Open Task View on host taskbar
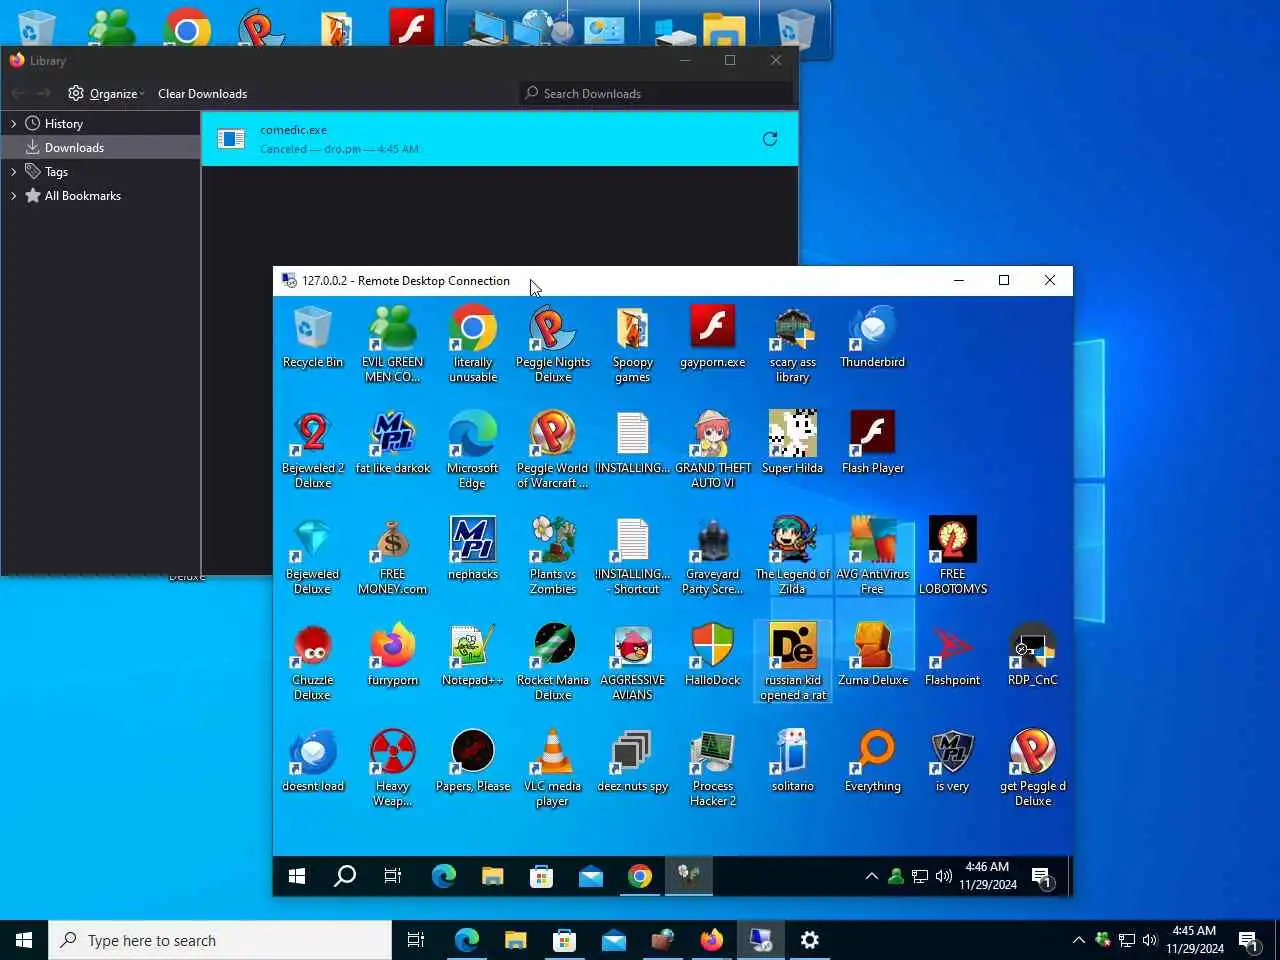The width and height of the screenshot is (1280, 960). [416, 940]
